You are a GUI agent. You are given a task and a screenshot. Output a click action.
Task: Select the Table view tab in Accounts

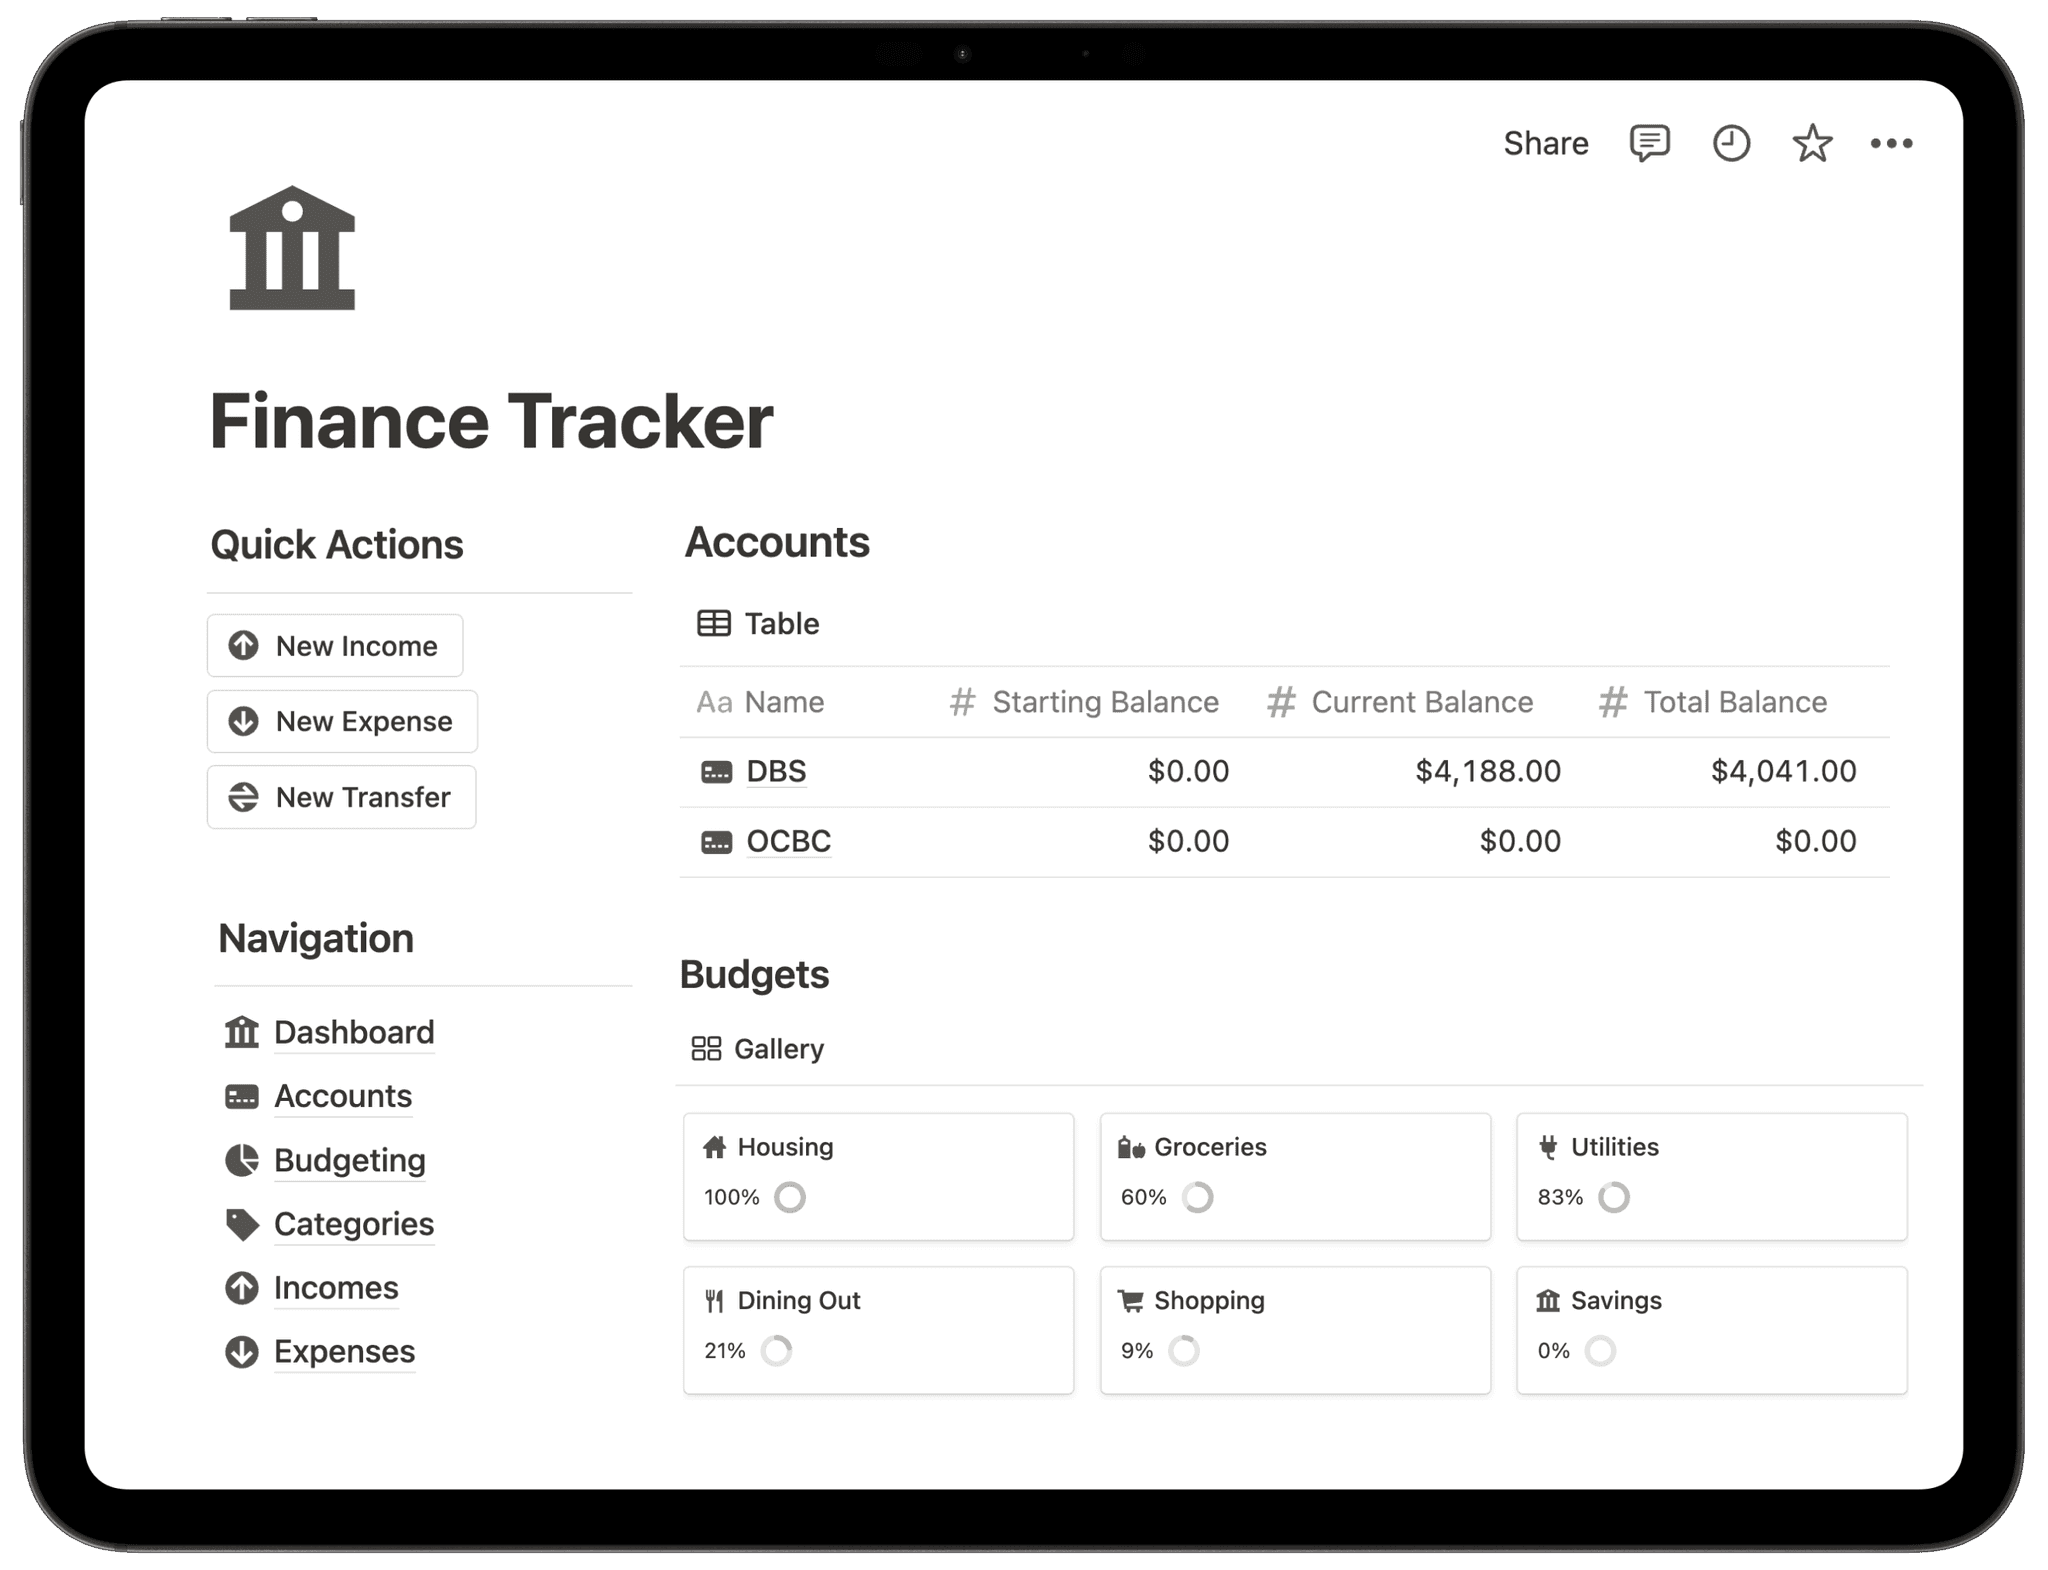[x=759, y=624]
